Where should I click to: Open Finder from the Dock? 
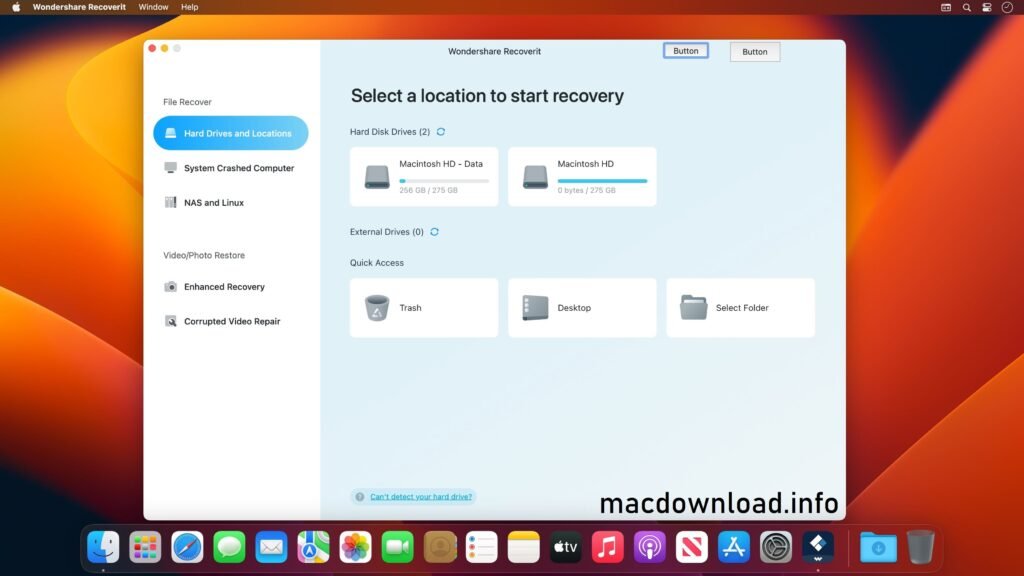(x=103, y=547)
